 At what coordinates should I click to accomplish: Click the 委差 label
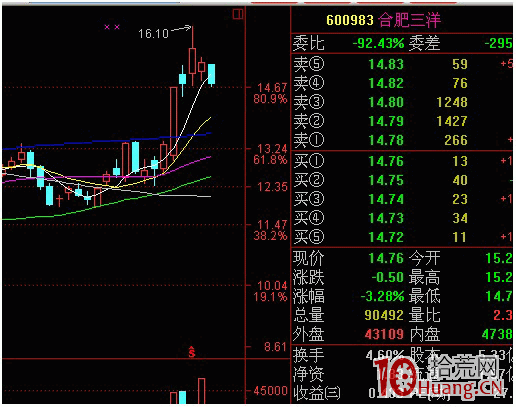[424, 43]
